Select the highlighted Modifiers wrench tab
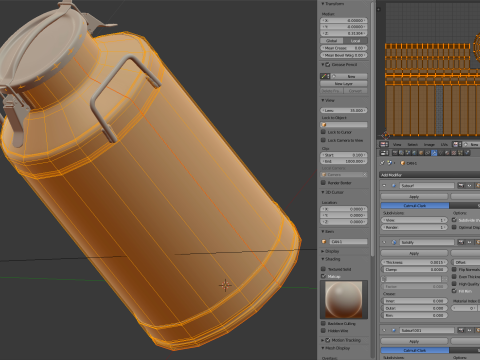Screen dimensions: 480x360 pos(434,153)
